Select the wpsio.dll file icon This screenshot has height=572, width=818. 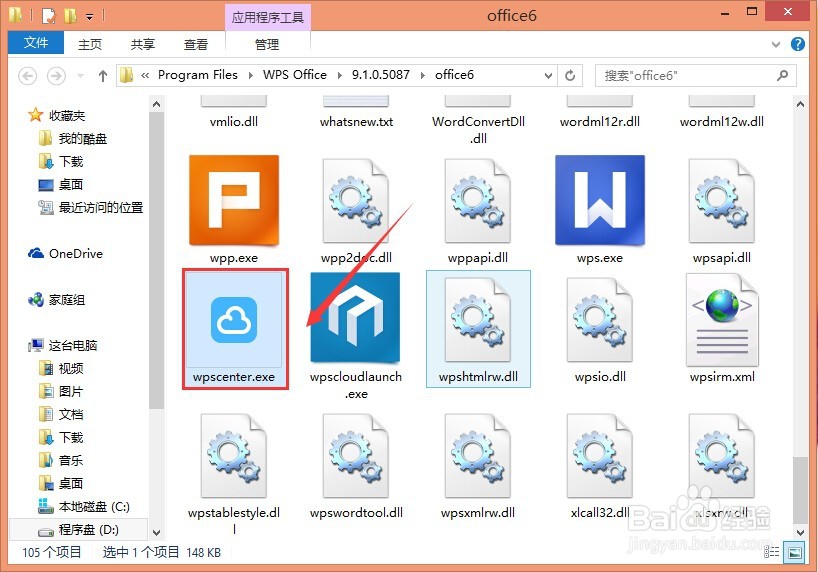[600, 320]
